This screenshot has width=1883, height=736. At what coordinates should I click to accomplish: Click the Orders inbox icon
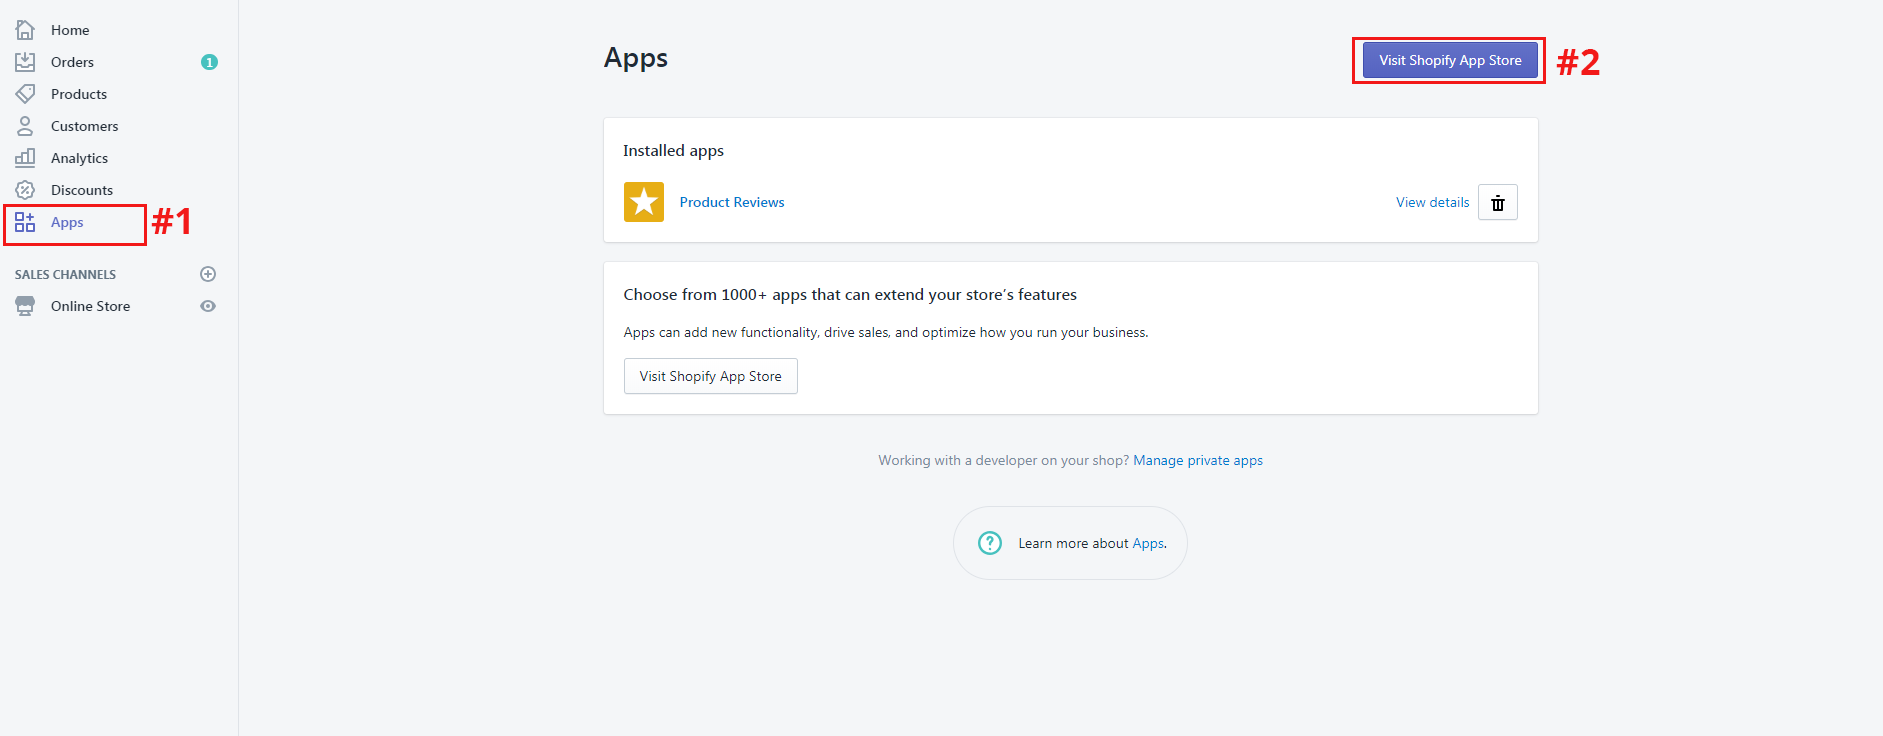point(25,62)
